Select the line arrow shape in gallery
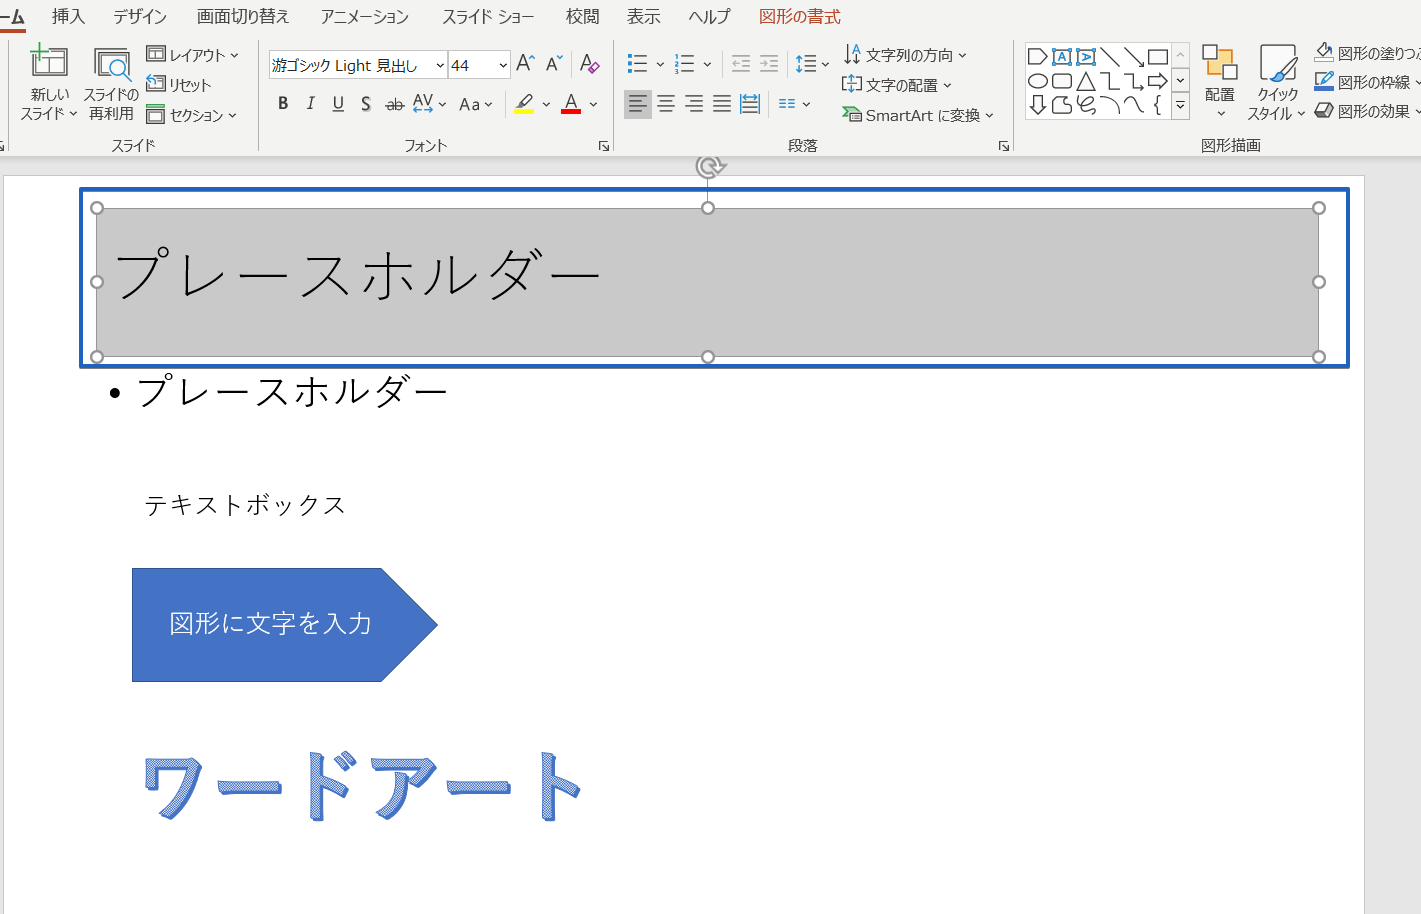Viewport: 1421px width, 914px height. pos(1134,57)
